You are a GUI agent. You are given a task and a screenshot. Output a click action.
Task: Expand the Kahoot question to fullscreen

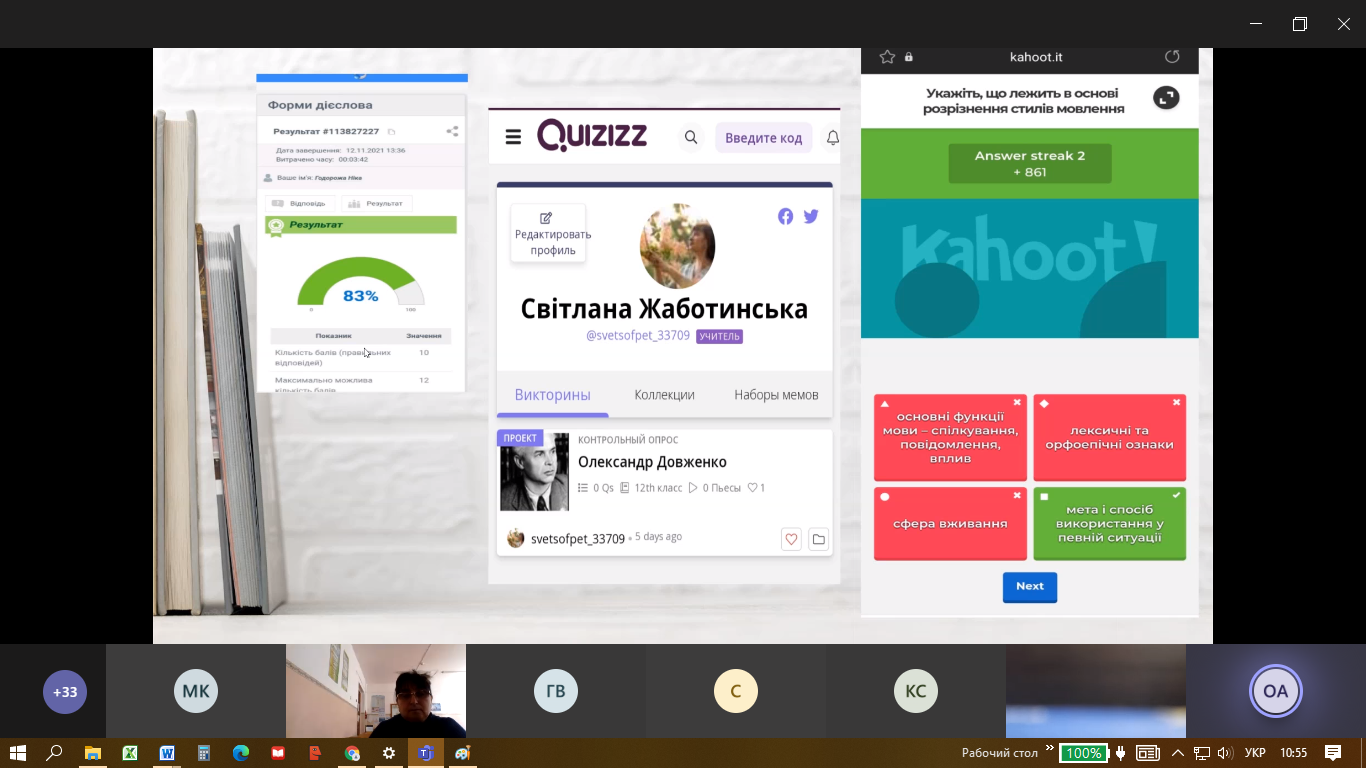[1166, 98]
